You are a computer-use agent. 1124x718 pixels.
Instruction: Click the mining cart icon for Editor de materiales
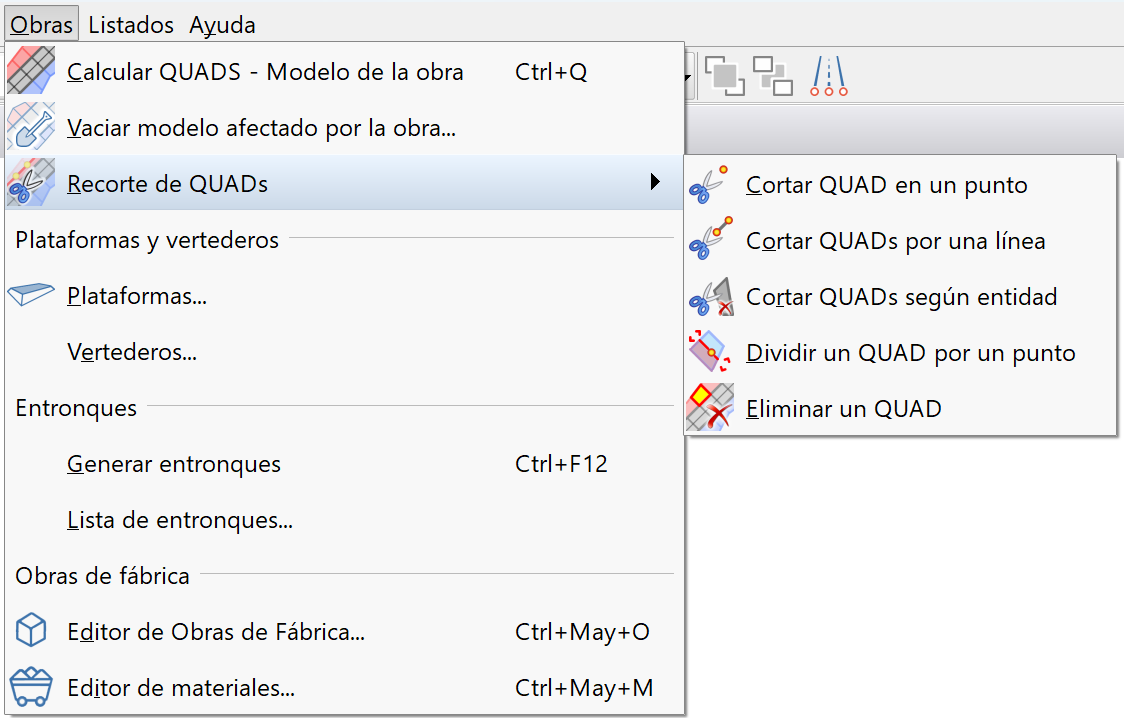(x=31, y=688)
